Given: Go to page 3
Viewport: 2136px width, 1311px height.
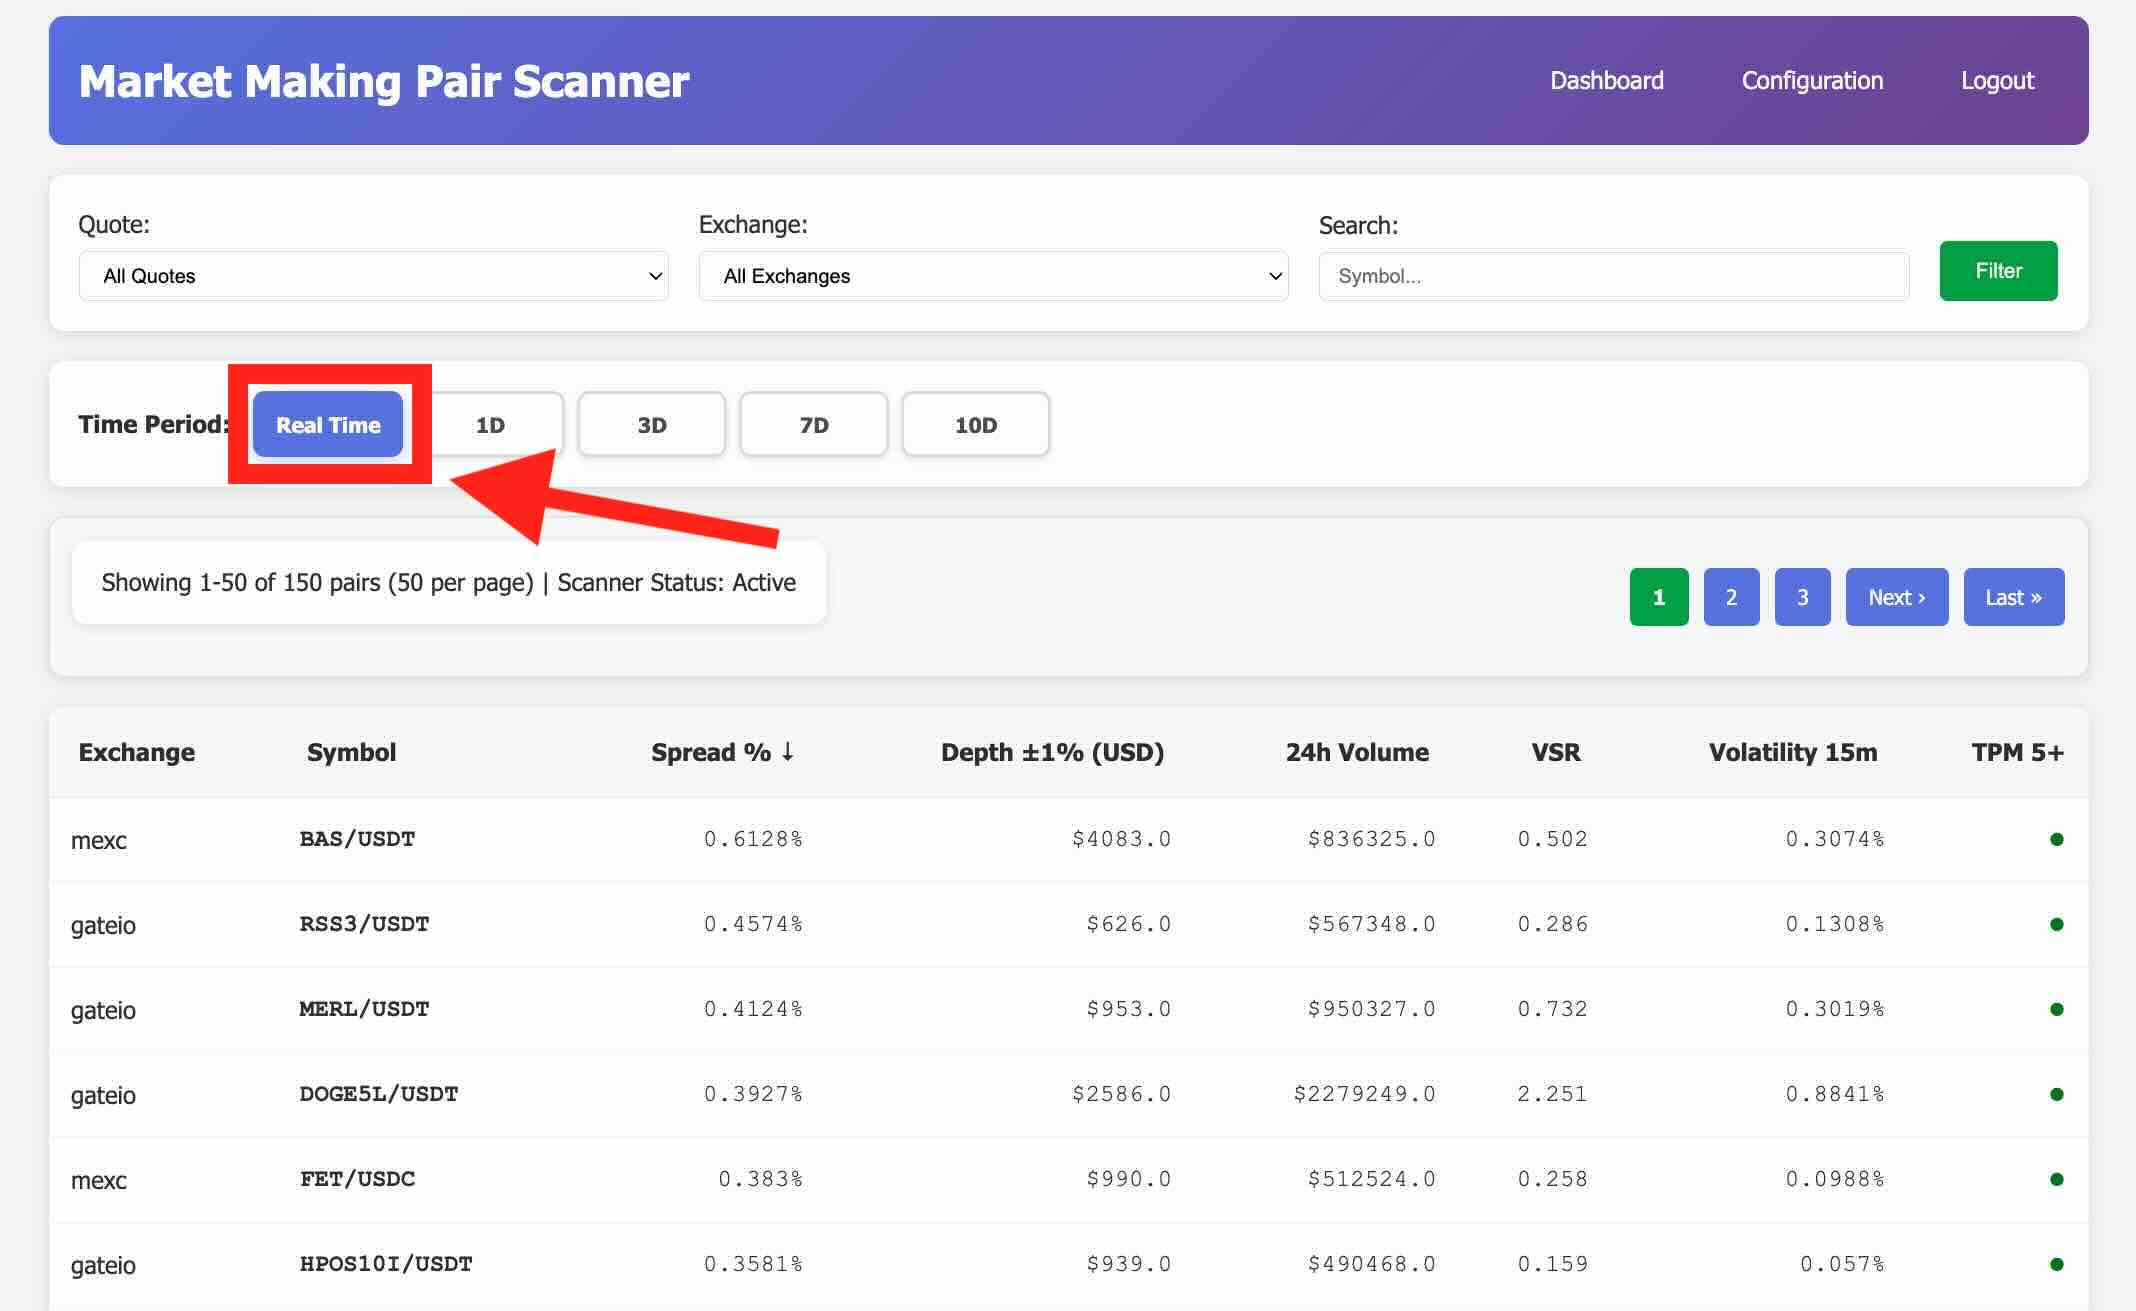Looking at the screenshot, I should click(x=1802, y=597).
